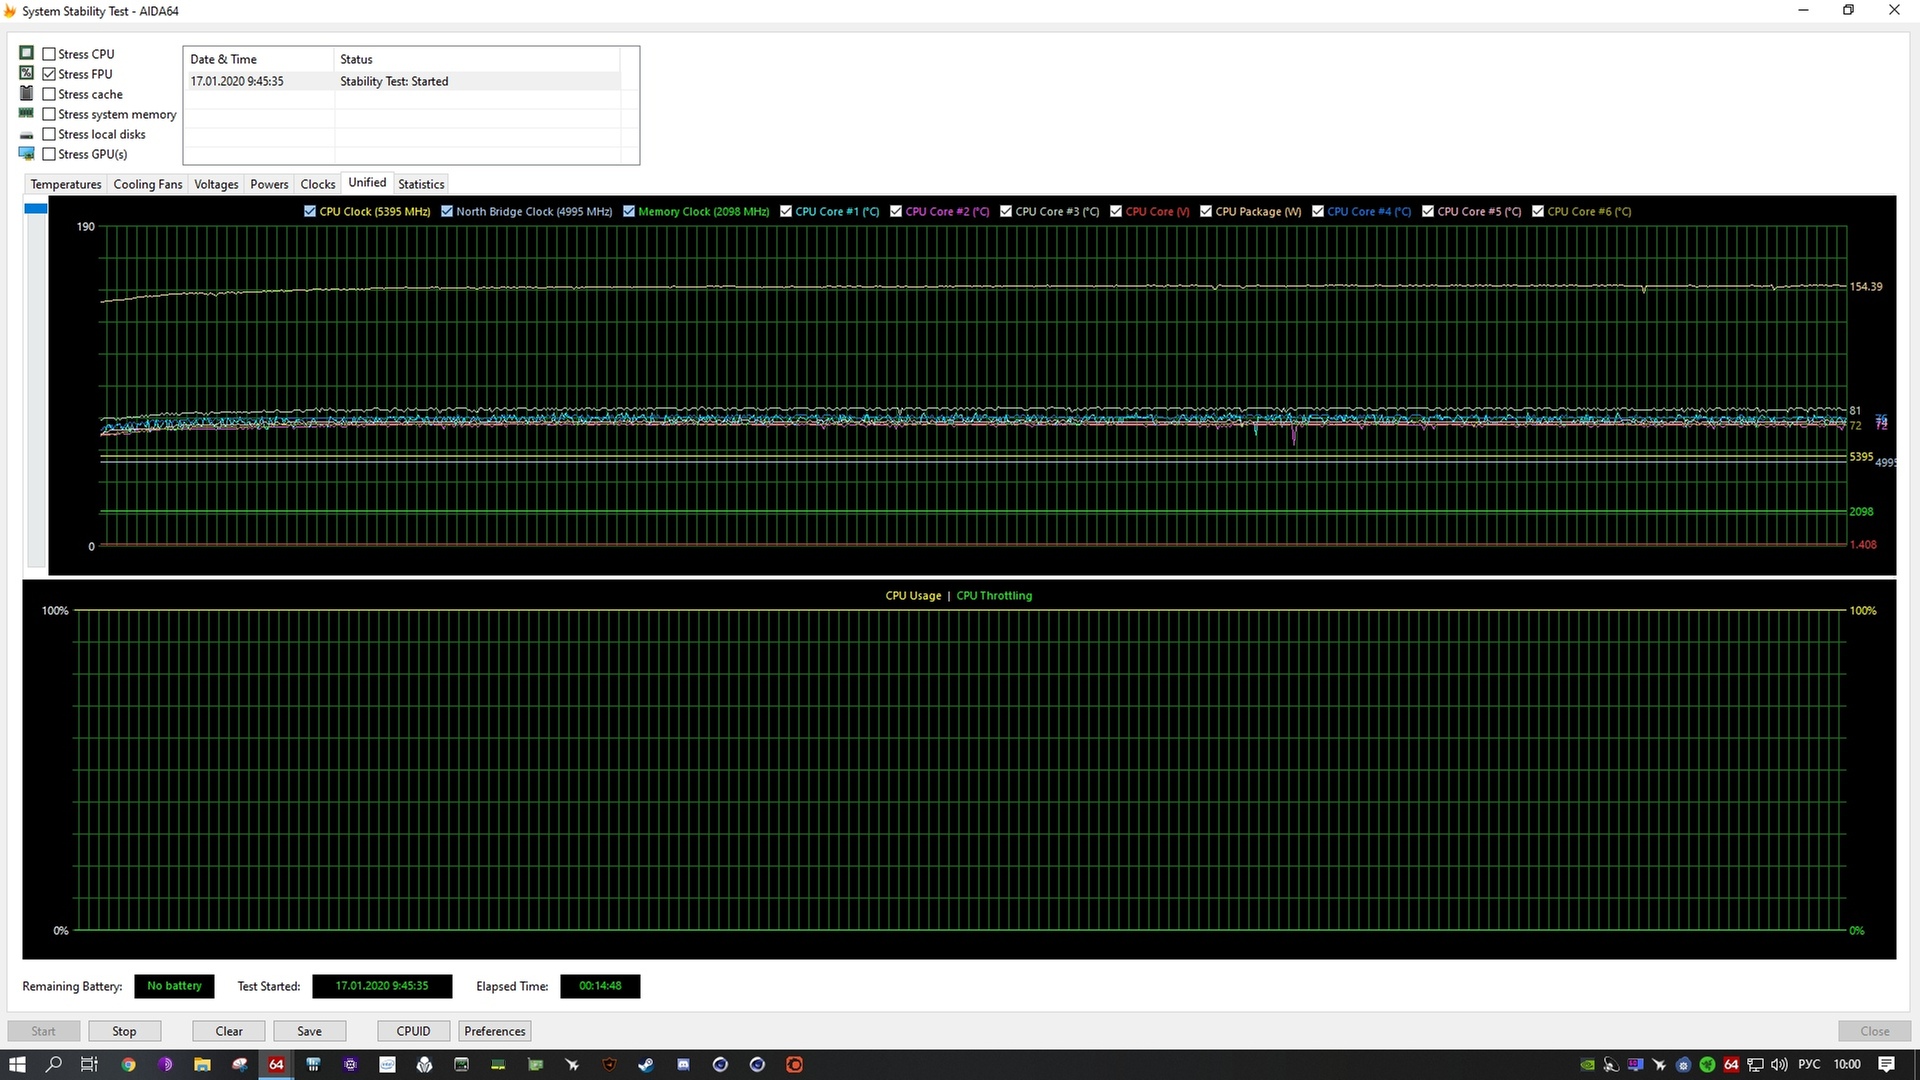Toggle CPU Core #1 temperature line
The image size is (1920, 1080).
pyautogui.click(x=786, y=211)
